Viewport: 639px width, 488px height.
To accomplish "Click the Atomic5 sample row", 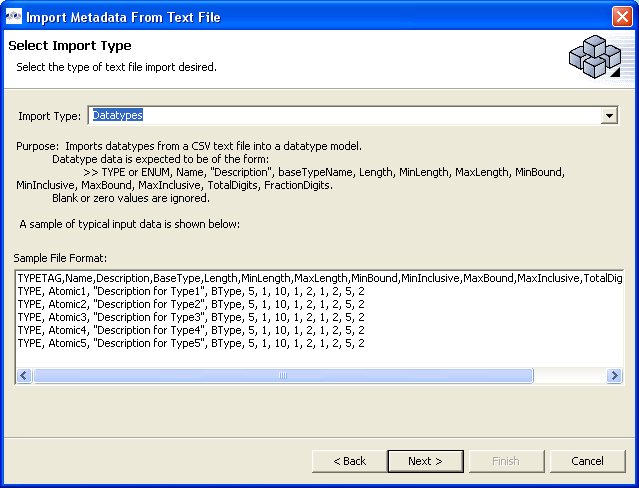I will click(x=191, y=343).
